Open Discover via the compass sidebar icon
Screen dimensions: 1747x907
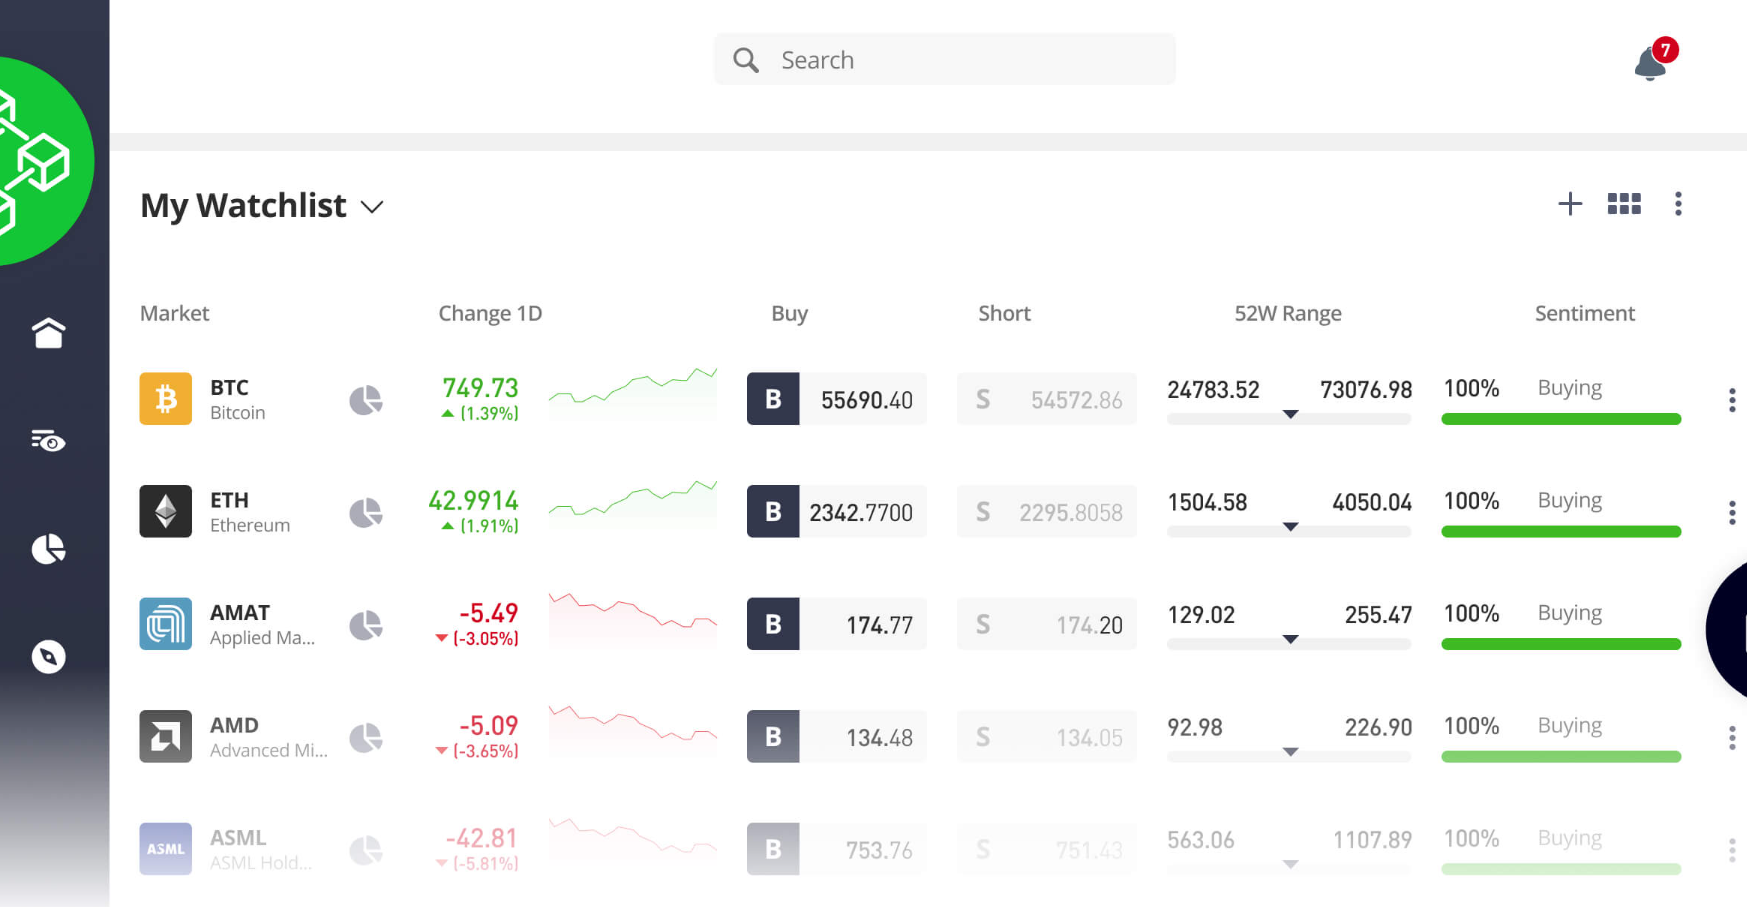click(x=48, y=657)
